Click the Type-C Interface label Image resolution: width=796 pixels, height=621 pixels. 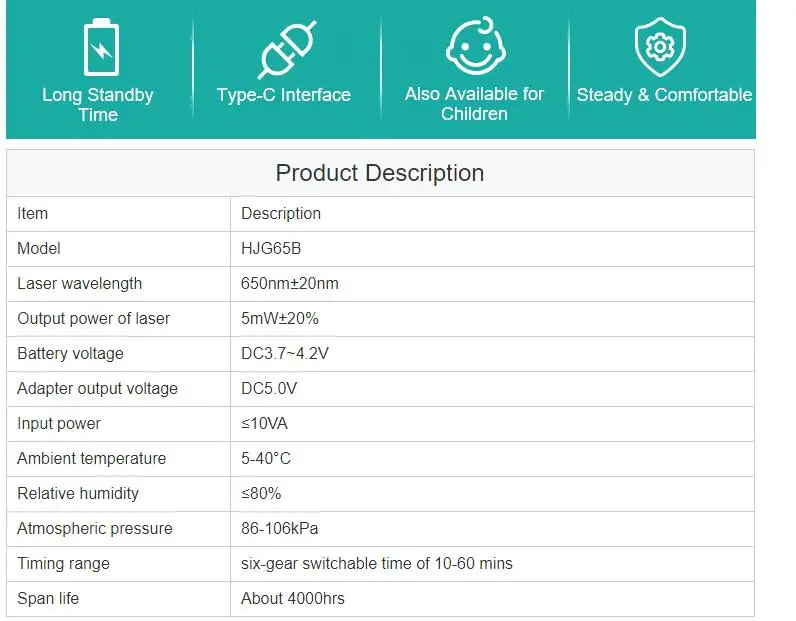[x=284, y=95]
